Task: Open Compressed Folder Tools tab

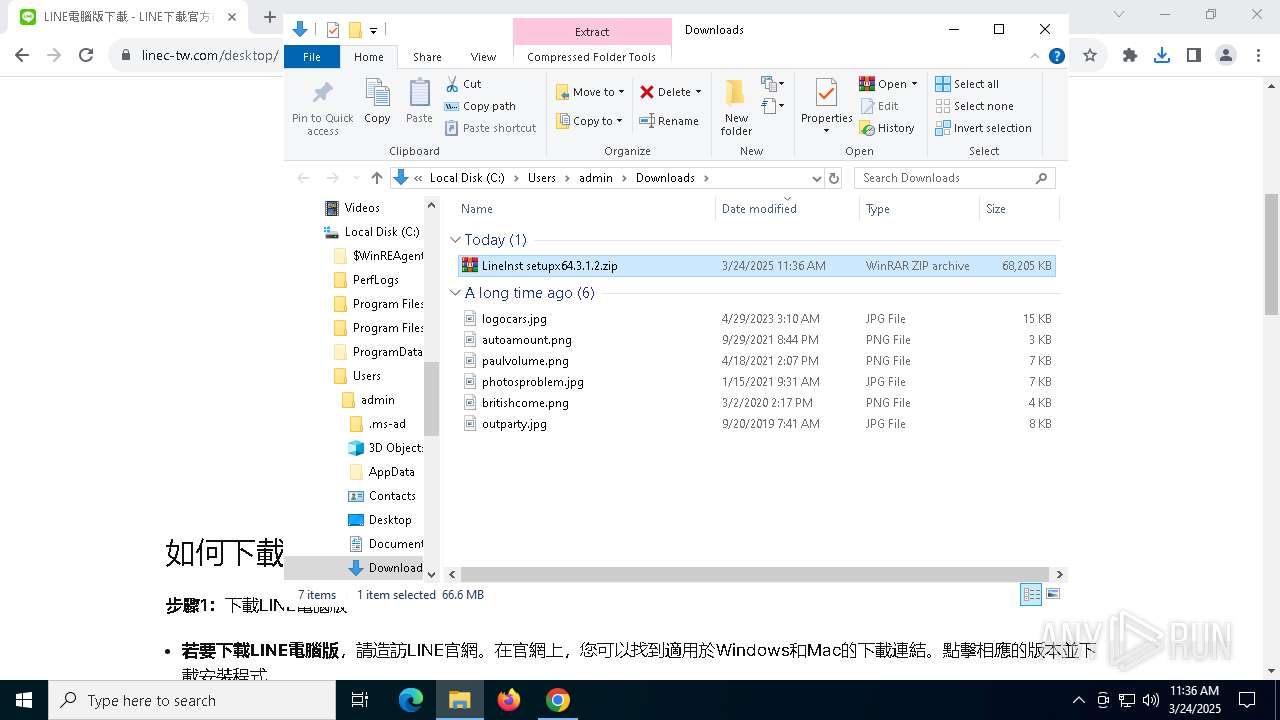Action: tap(592, 57)
